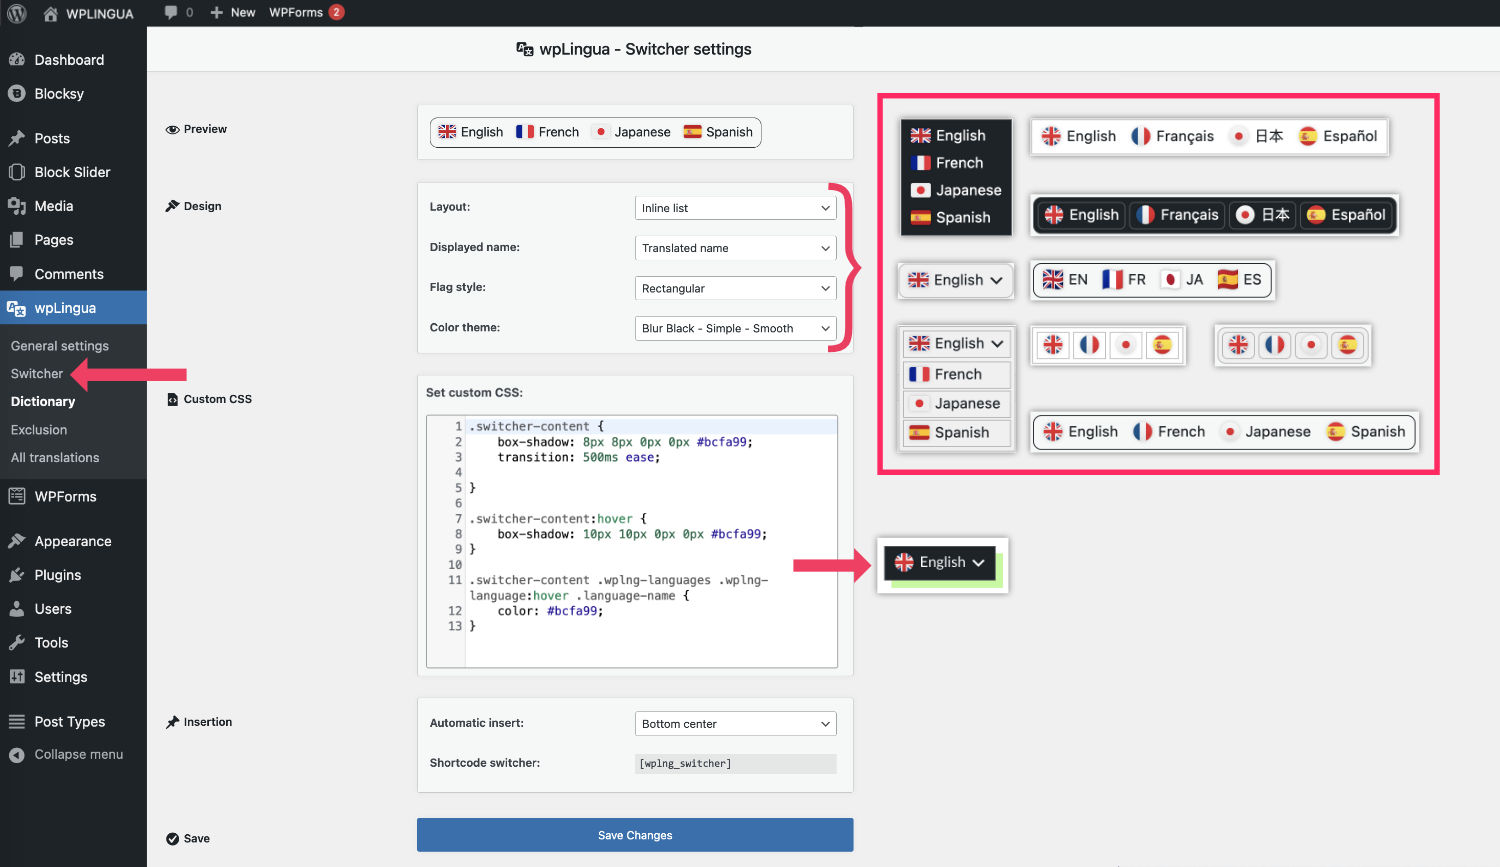Click the Users person icon
1500x867 pixels.
click(17, 609)
